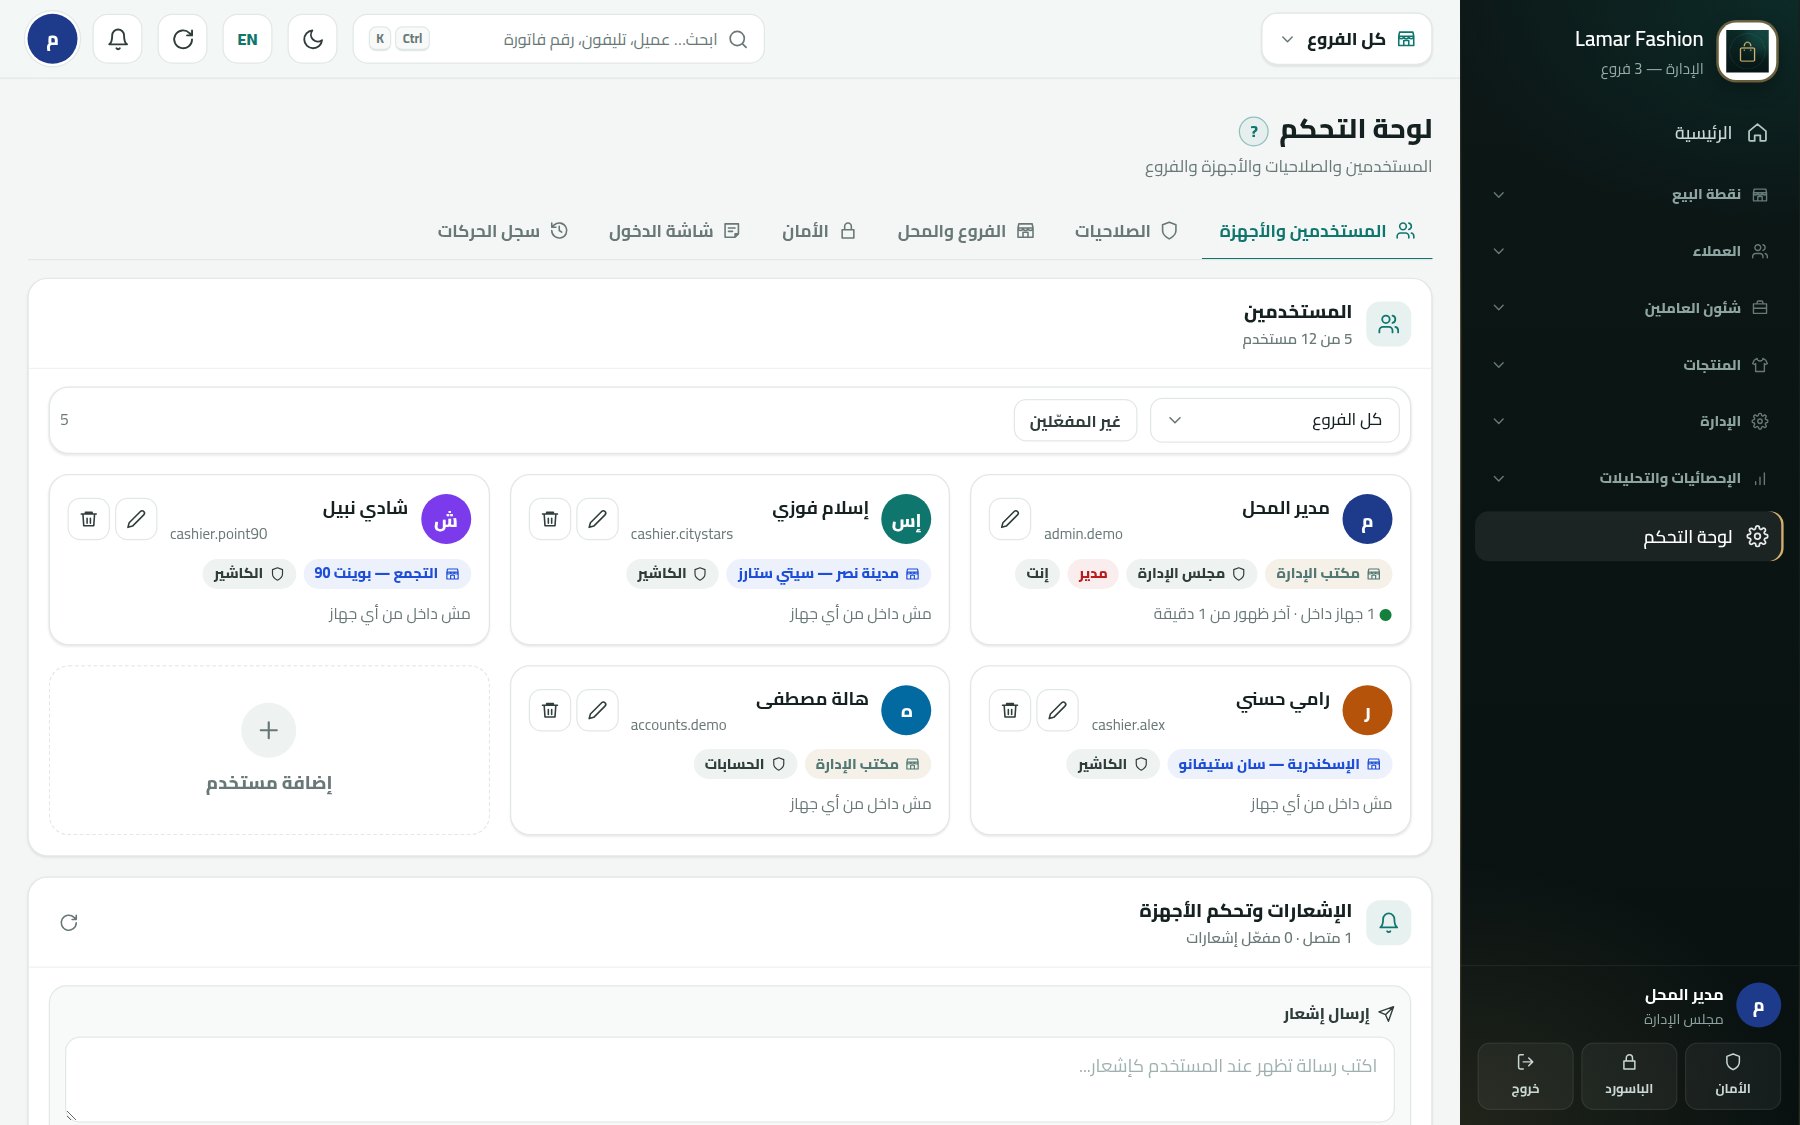
Task: Click the refresh icon in top bar
Action: click(183, 39)
